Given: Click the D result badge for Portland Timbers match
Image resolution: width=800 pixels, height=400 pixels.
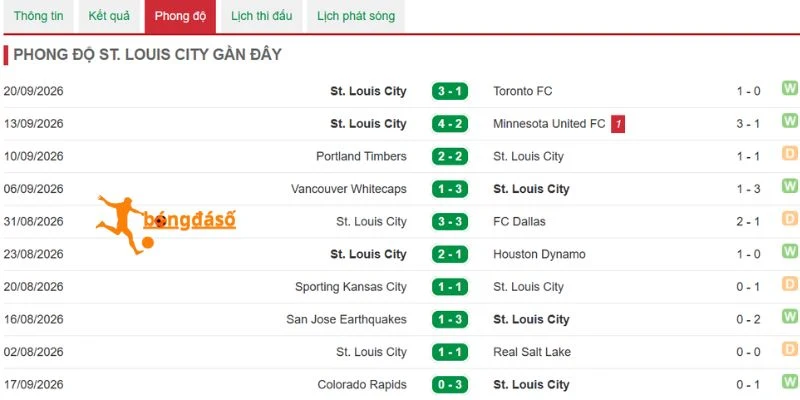Looking at the screenshot, I should point(790,154).
